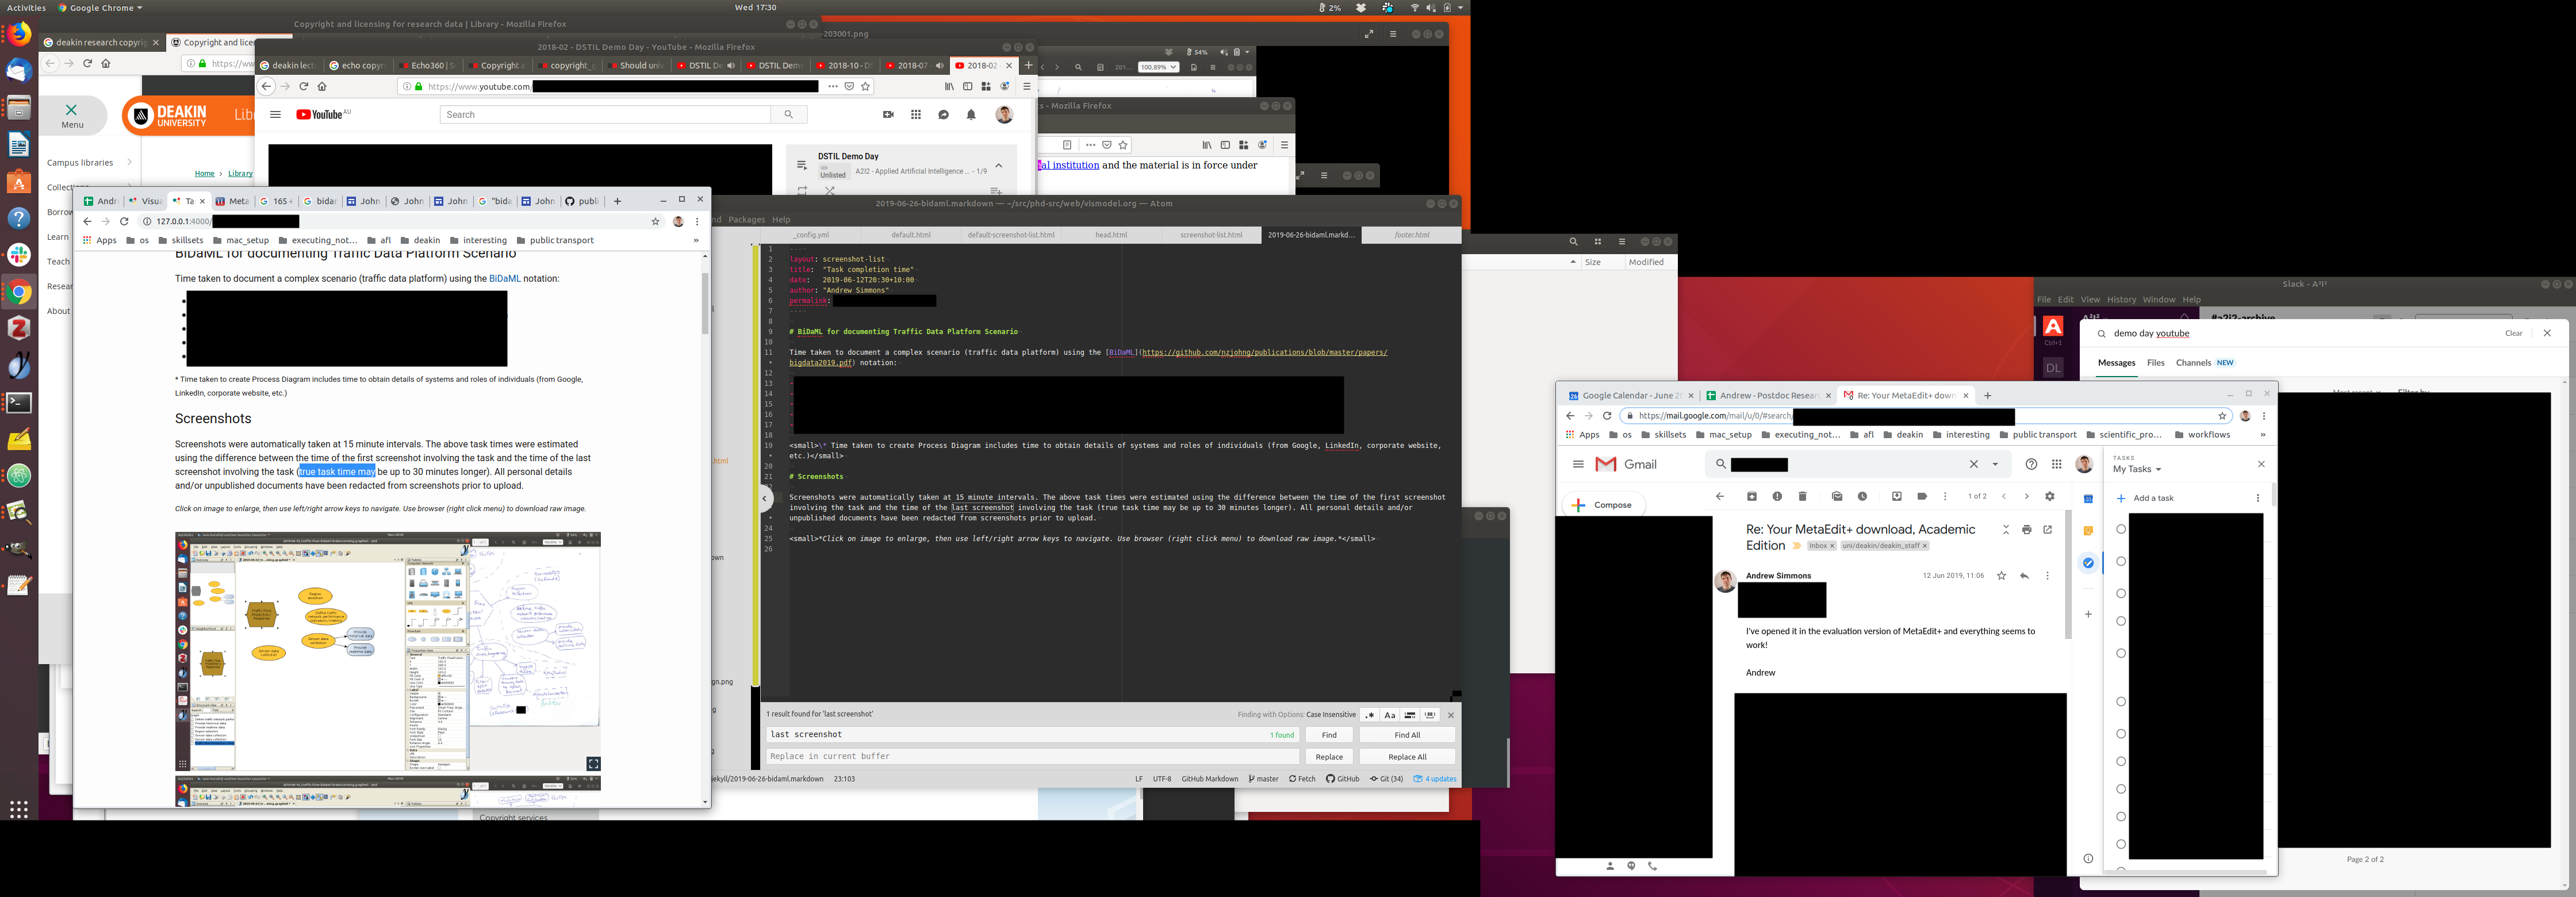Toggle match case (Aa) in Atom find
Viewport: 2576px width, 897px height.
(x=1389, y=715)
